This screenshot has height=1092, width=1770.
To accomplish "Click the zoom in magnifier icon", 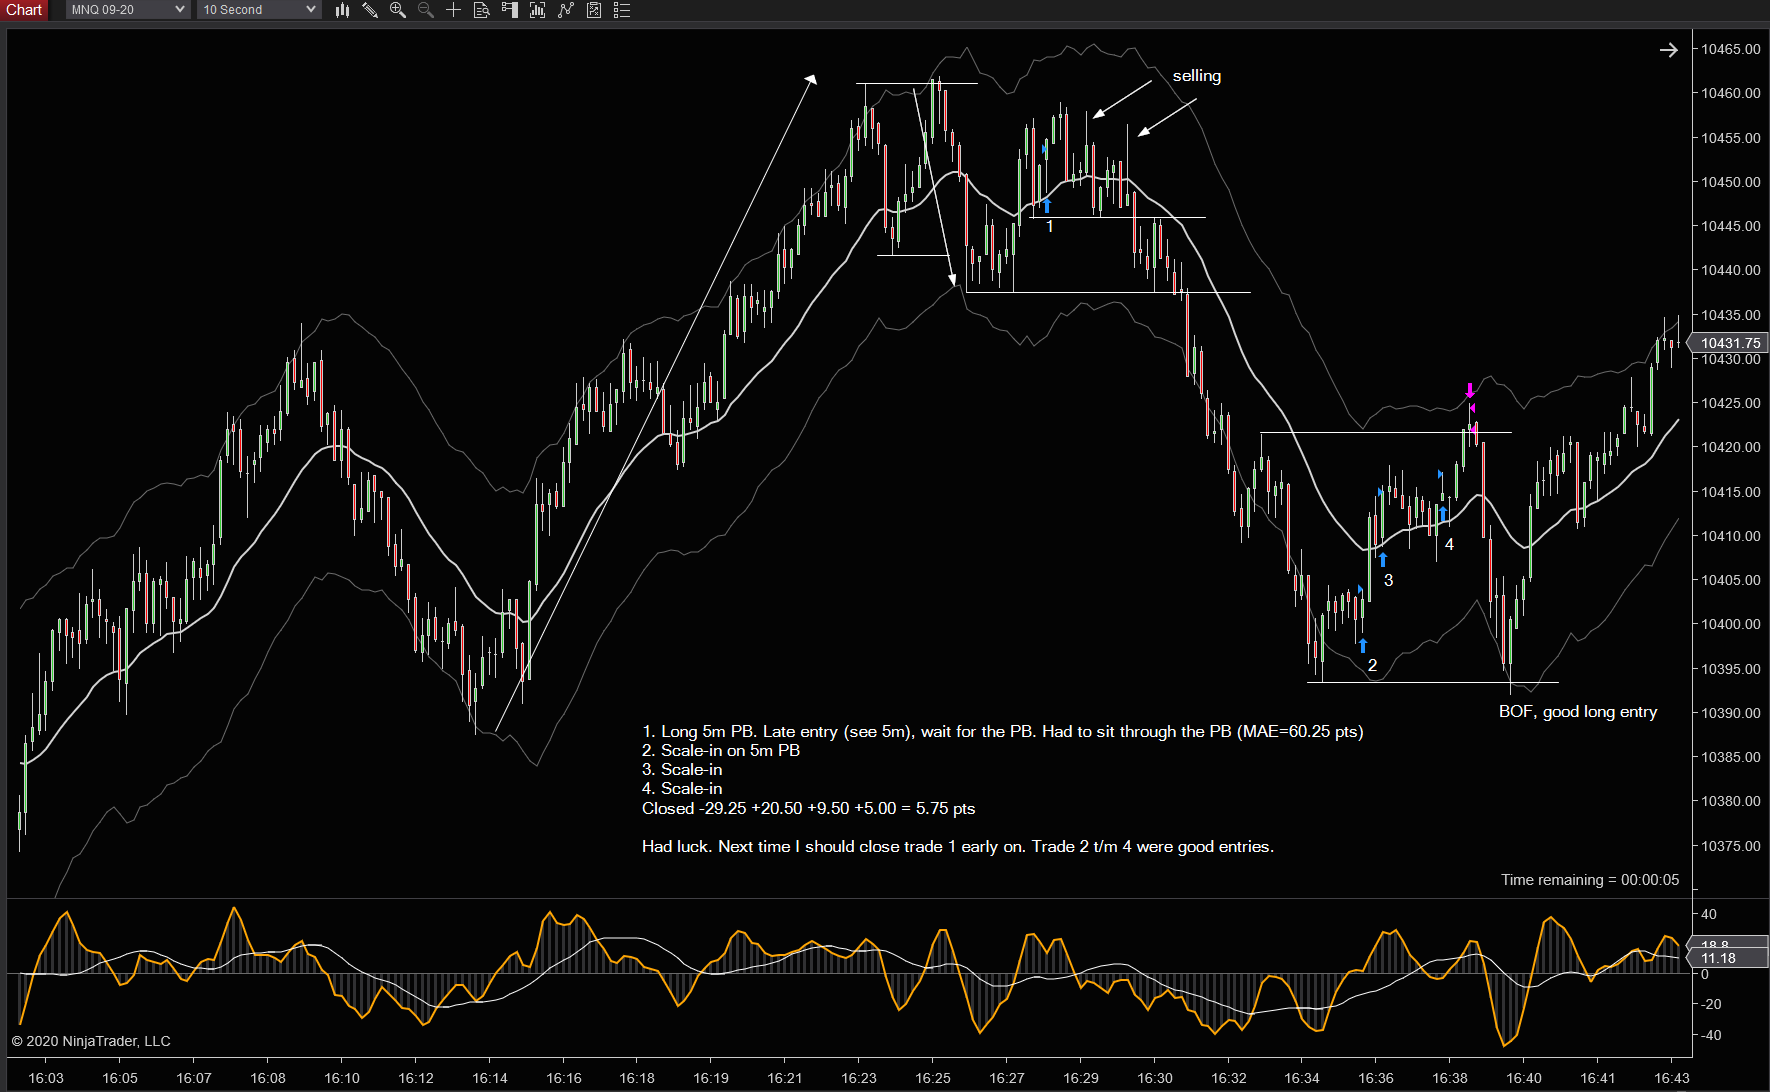I will click(x=398, y=10).
